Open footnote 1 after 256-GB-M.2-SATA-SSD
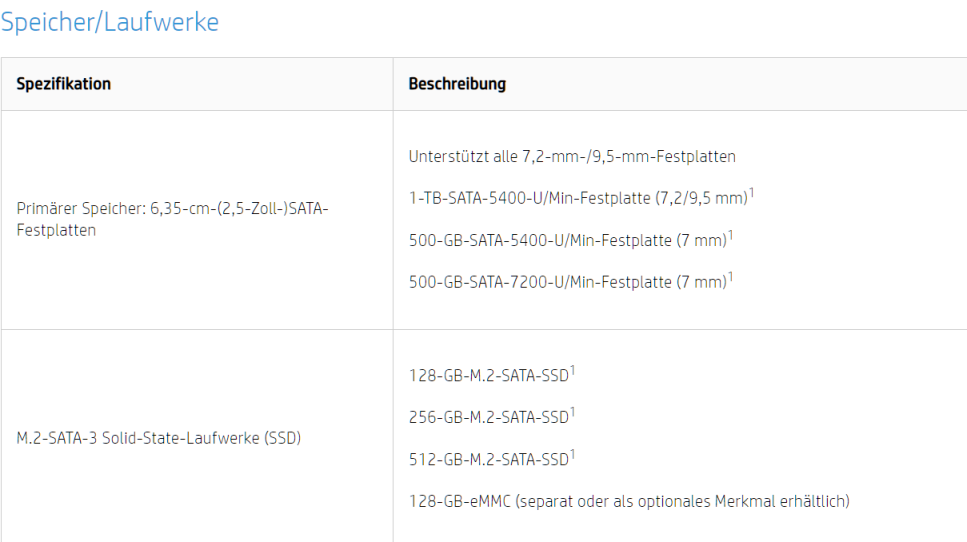967x542 pixels. tap(572, 413)
